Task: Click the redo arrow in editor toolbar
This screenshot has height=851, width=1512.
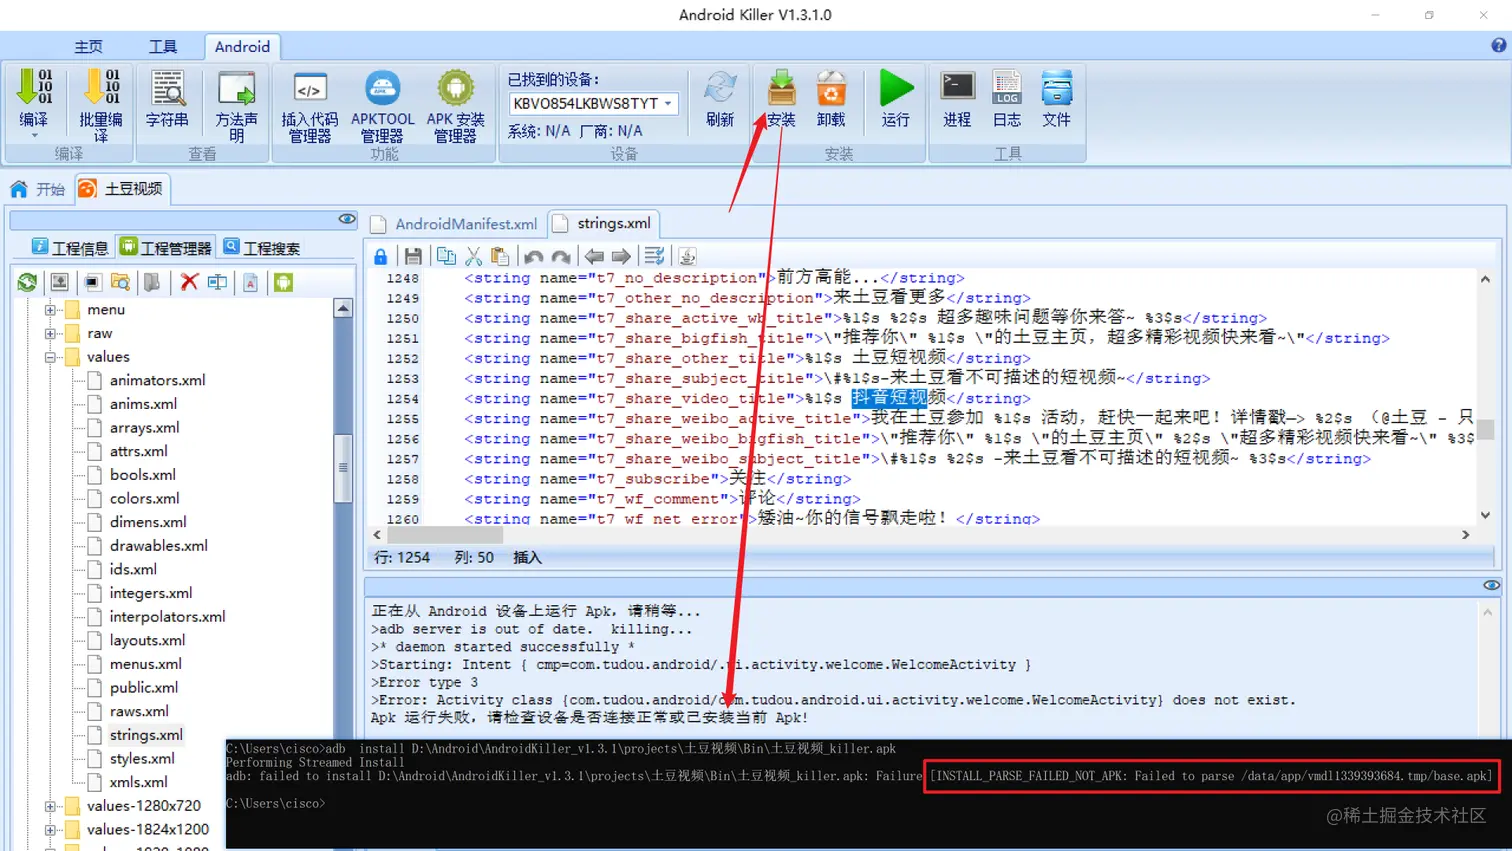Action: click(x=561, y=256)
